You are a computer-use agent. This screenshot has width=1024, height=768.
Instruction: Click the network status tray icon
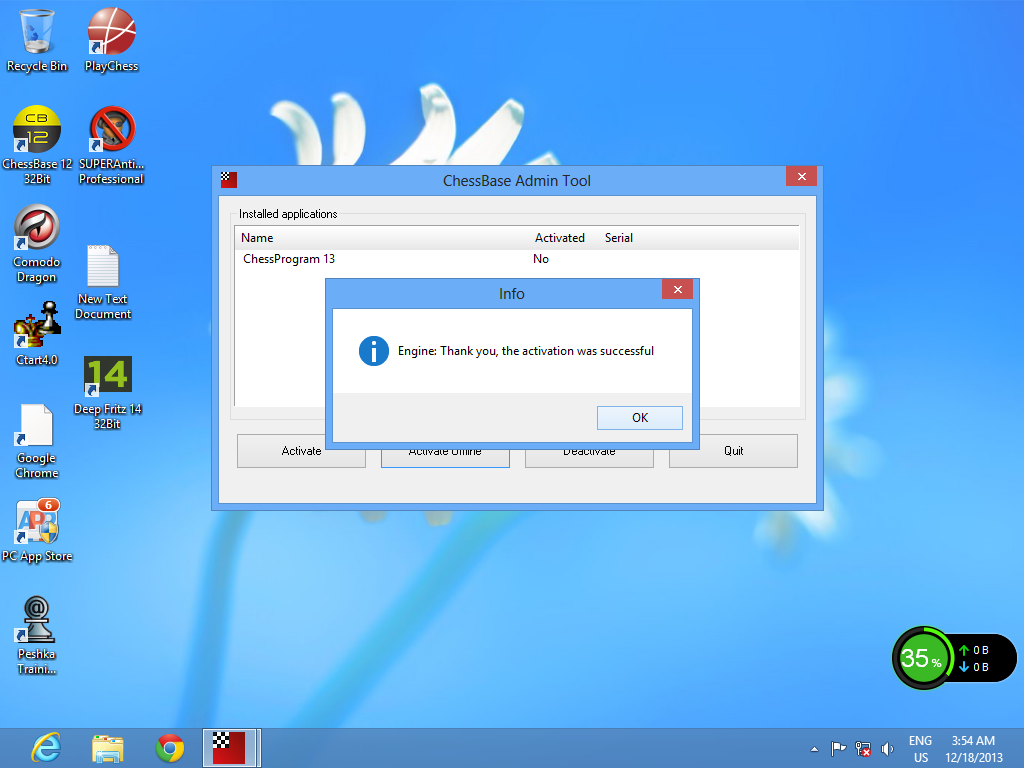tap(863, 749)
